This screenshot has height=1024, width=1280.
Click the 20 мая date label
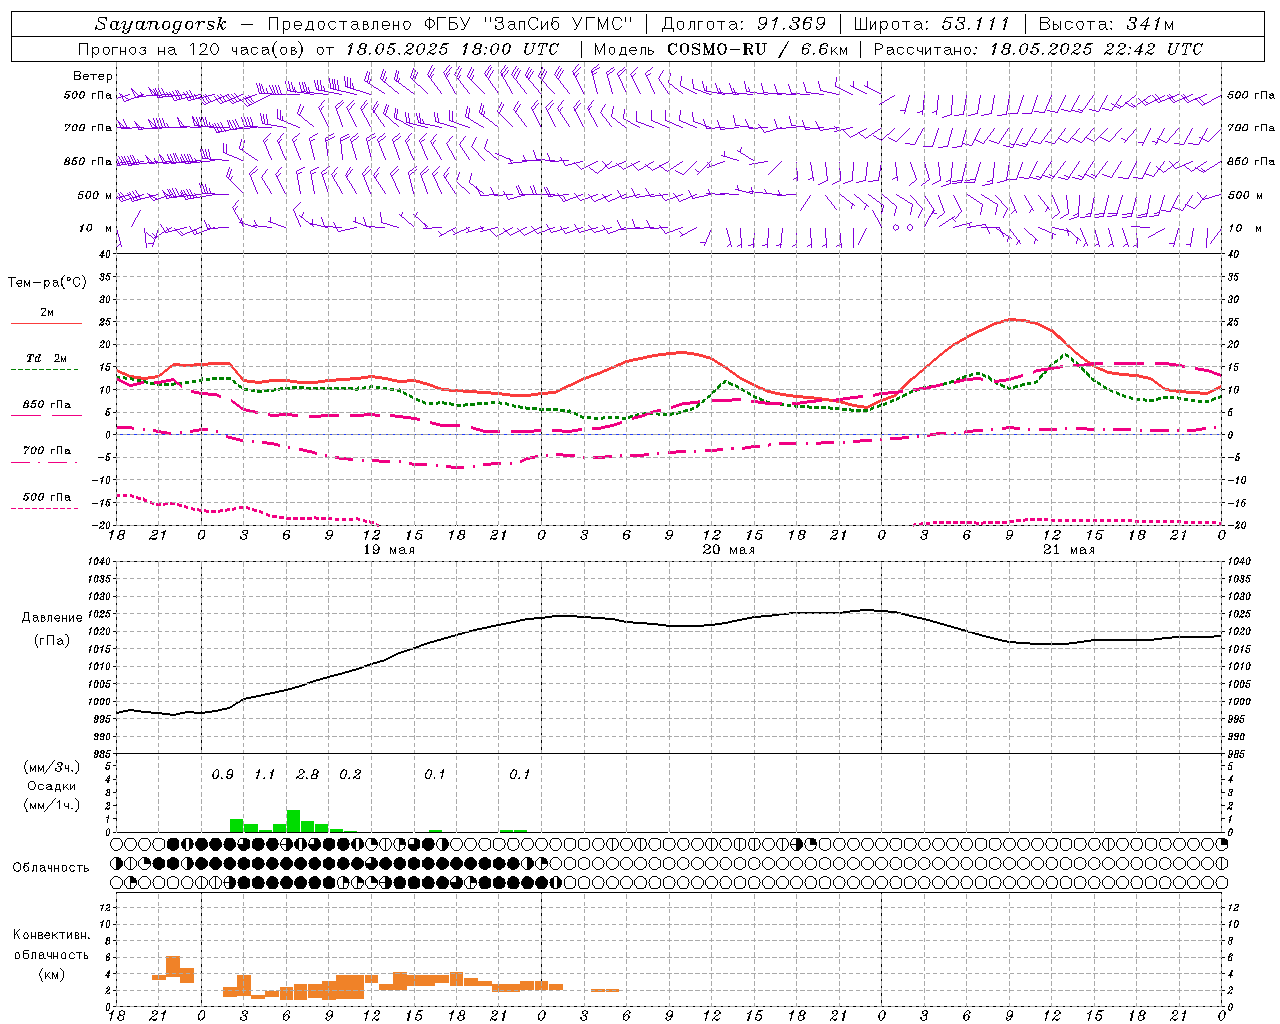pos(729,549)
